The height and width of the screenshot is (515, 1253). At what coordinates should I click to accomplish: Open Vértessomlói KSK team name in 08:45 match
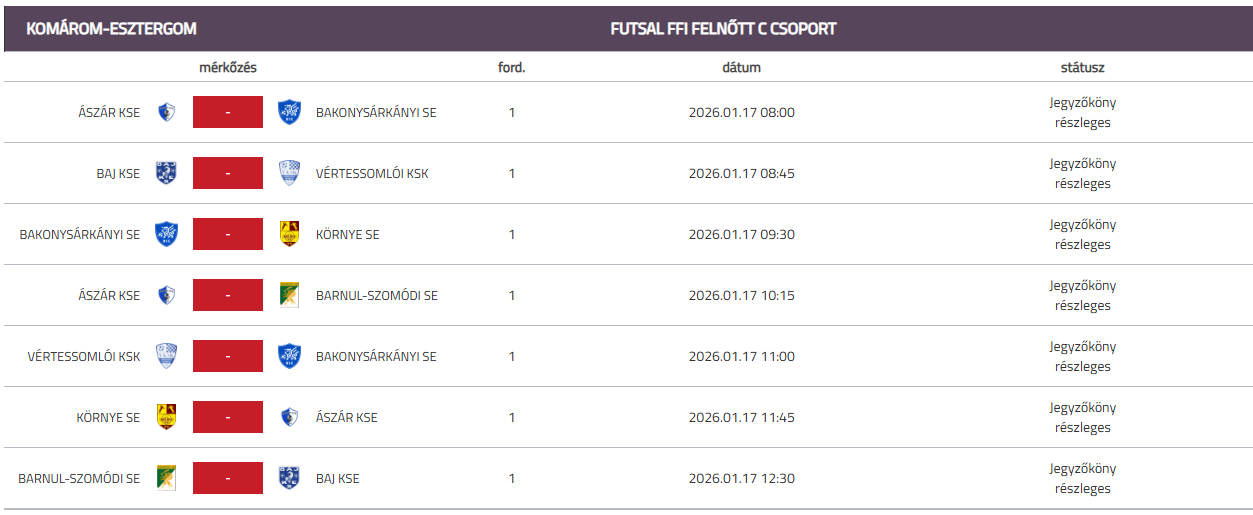point(372,173)
